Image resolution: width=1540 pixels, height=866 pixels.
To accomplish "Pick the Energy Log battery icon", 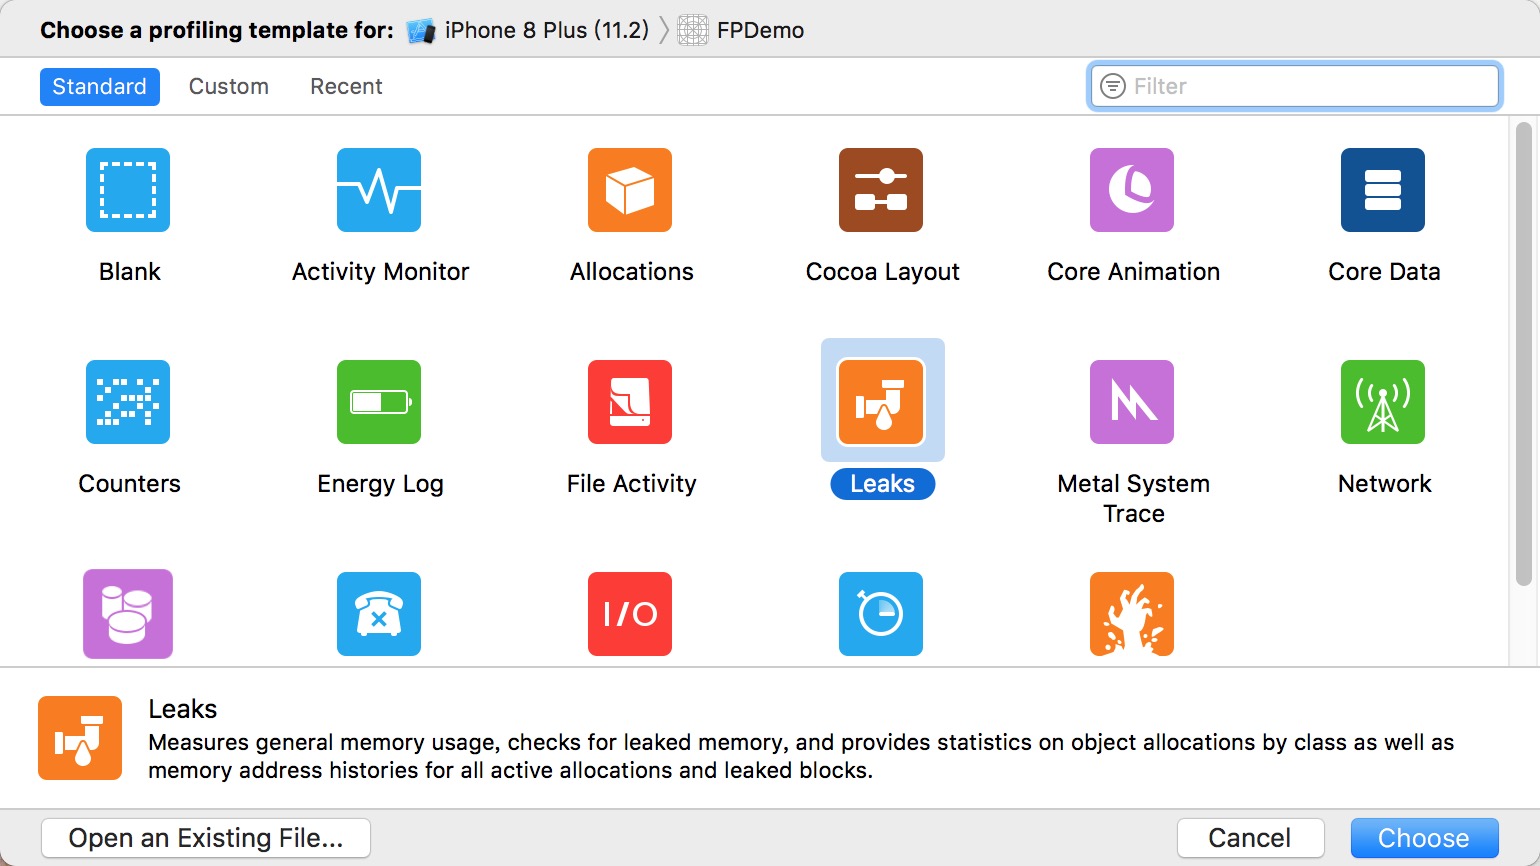I will pyautogui.click(x=379, y=402).
